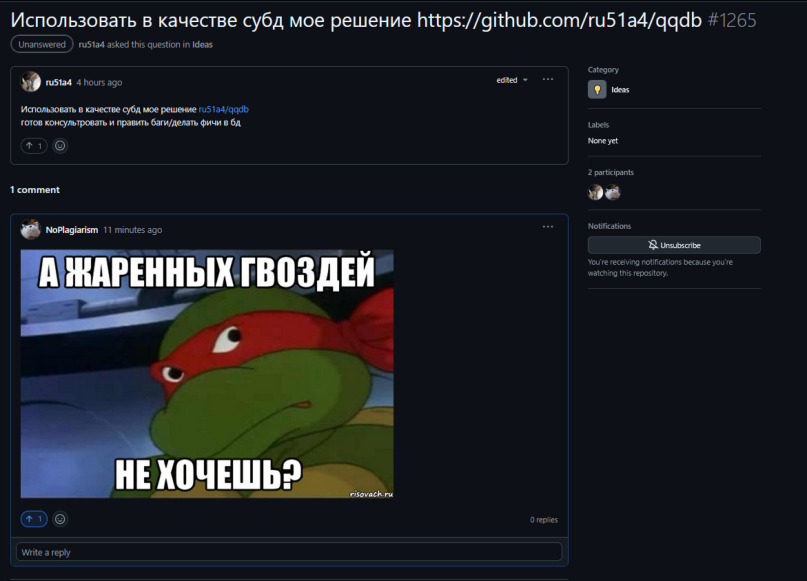807x581 pixels.
Task: Open three-dot menu on ru51a4 post
Action: tap(548, 79)
